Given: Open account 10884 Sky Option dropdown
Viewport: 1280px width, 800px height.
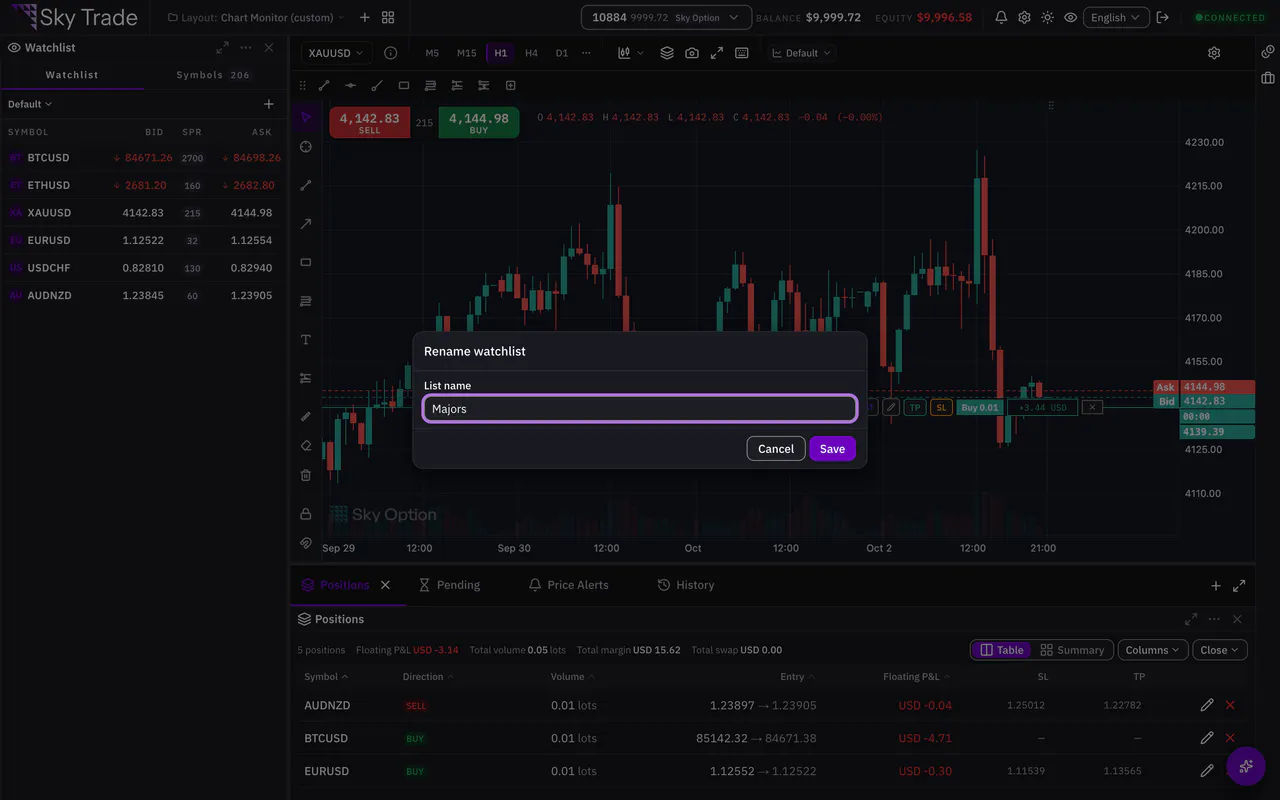Looking at the screenshot, I should coord(666,18).
